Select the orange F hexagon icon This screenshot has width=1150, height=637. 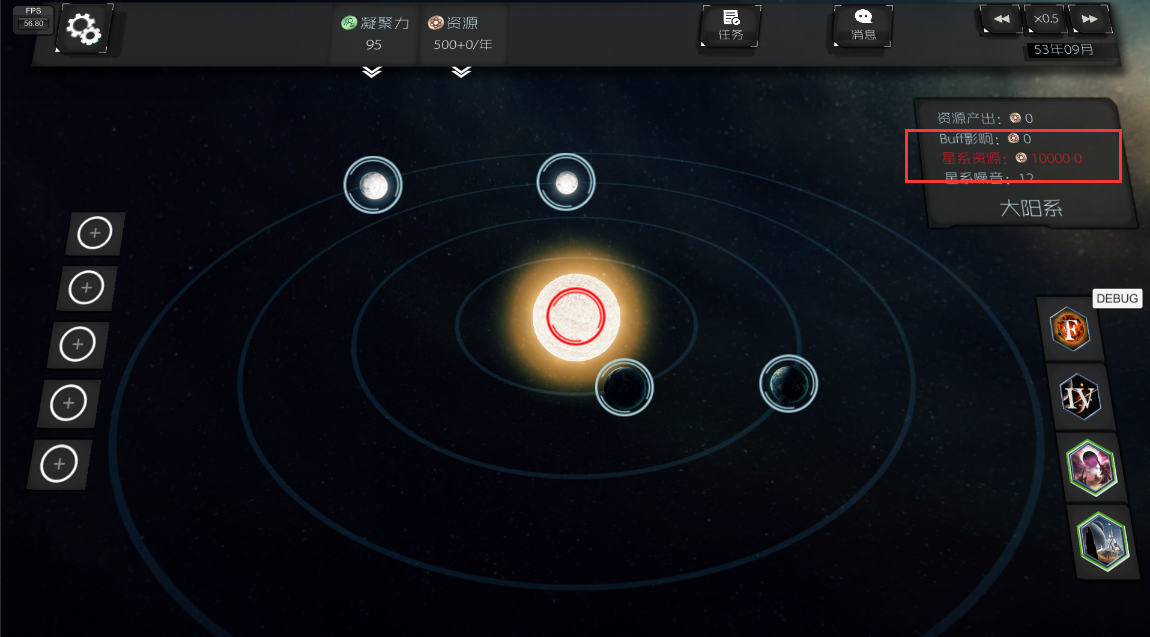tap(1070, 329)
